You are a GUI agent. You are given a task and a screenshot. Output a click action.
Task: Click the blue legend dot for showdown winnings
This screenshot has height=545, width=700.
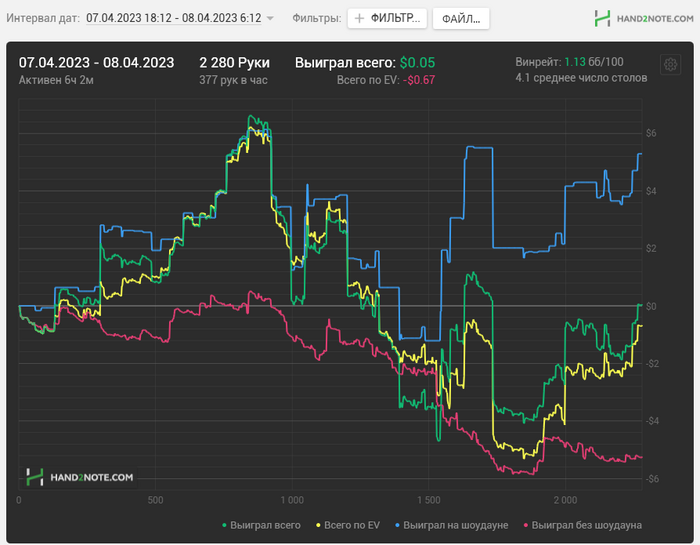coord(398,525)
